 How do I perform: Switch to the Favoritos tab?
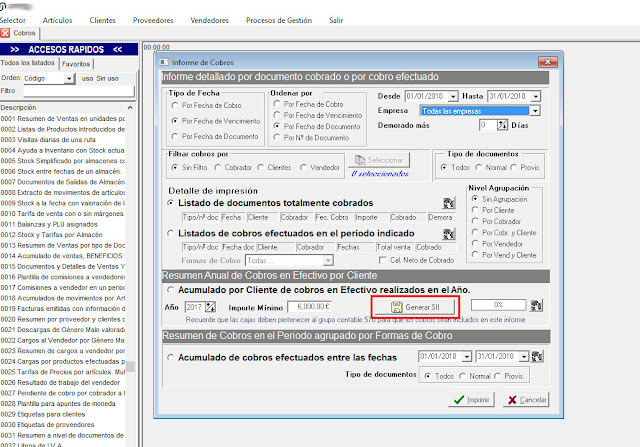77,63
